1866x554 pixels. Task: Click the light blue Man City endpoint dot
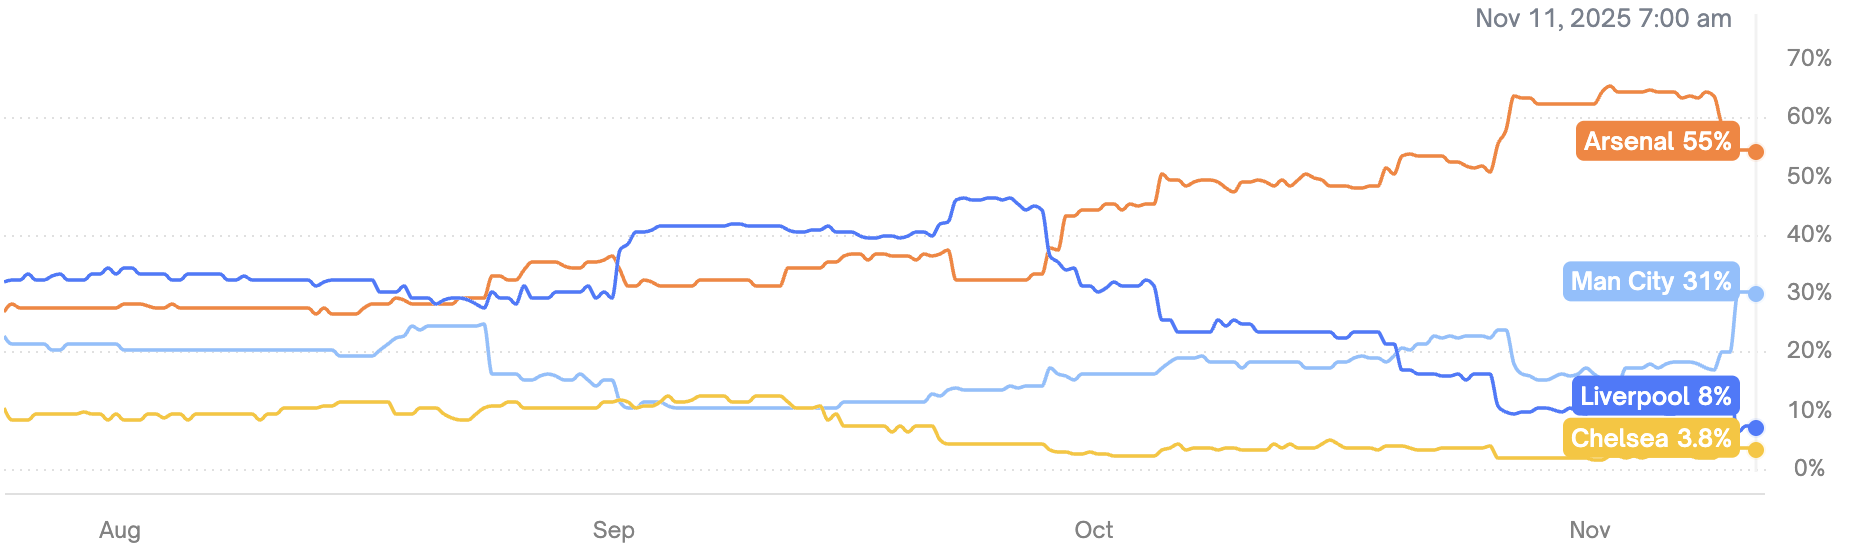(x=1756, y=294)
